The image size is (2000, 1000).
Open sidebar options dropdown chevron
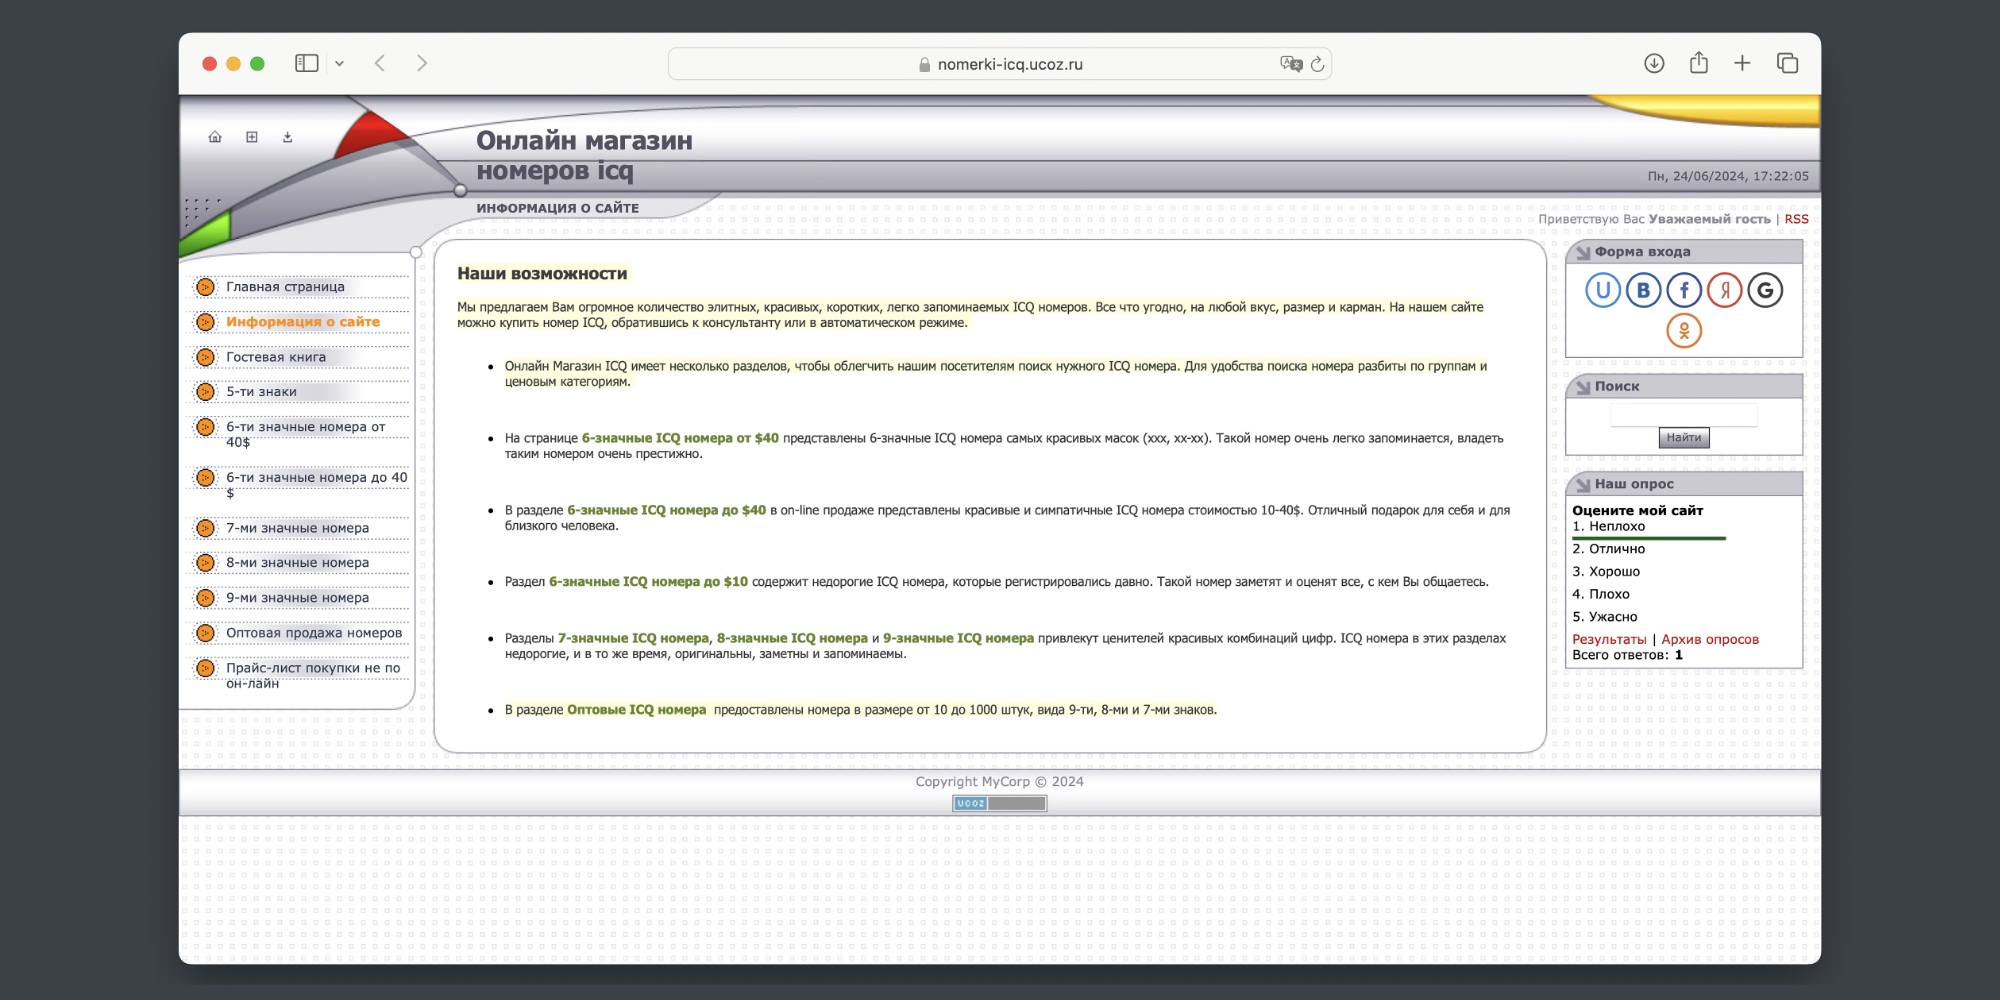[x=340, y=64]
